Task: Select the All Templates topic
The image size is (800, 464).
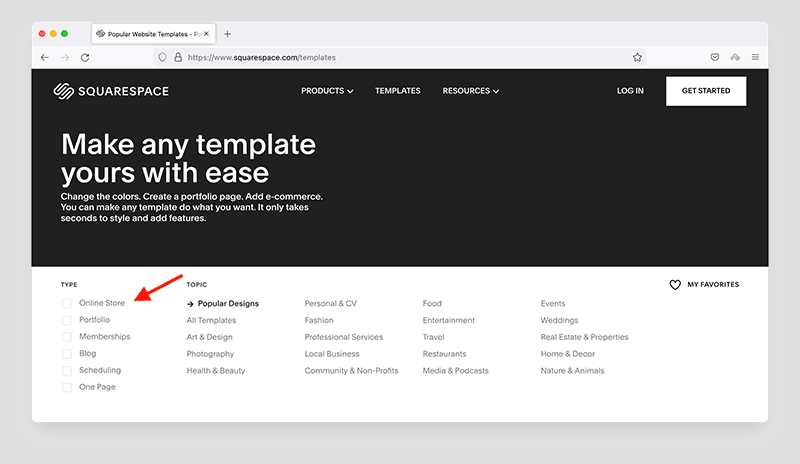Action: [211, 321]
